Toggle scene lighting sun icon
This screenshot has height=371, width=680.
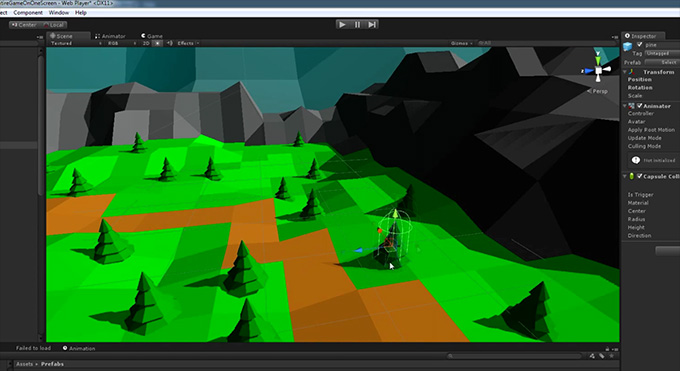(158, 43)
